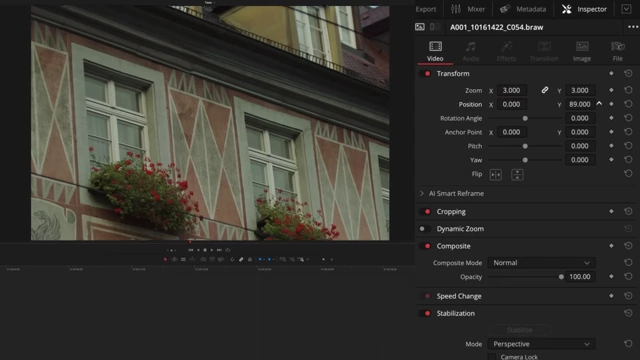Disable the Stabilization toggle

pos(425,313)
